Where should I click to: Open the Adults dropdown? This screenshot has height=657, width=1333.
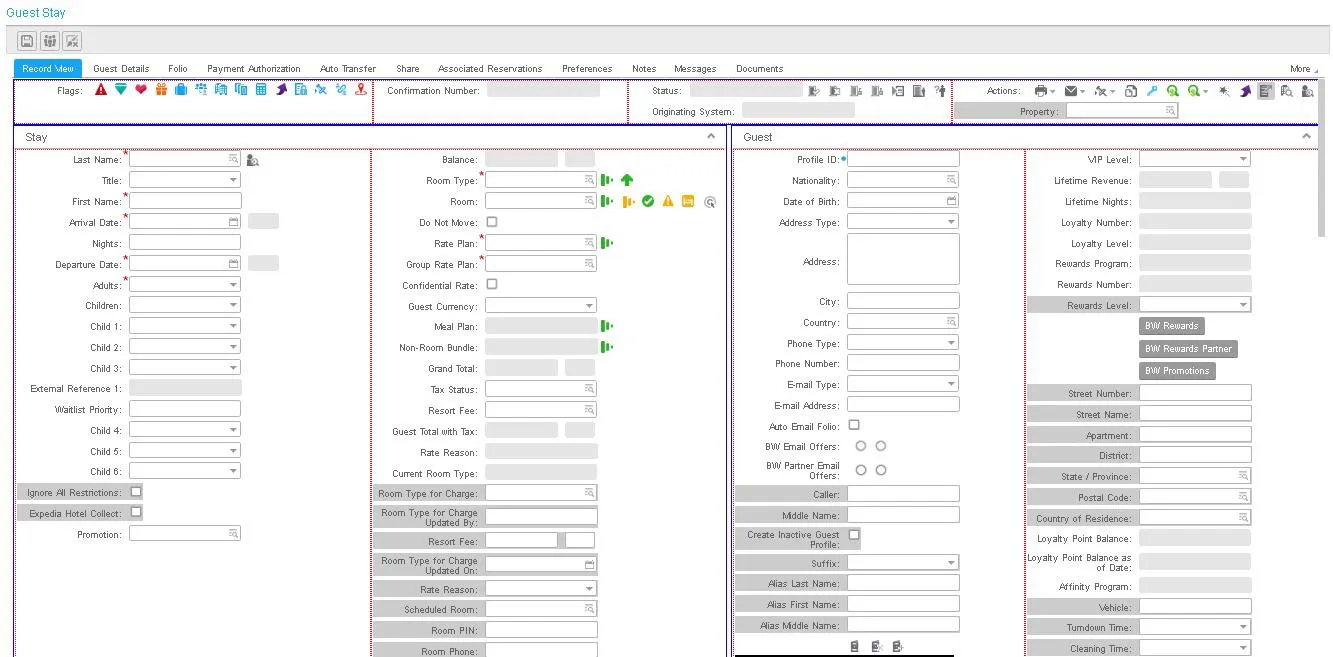point(185,284)
